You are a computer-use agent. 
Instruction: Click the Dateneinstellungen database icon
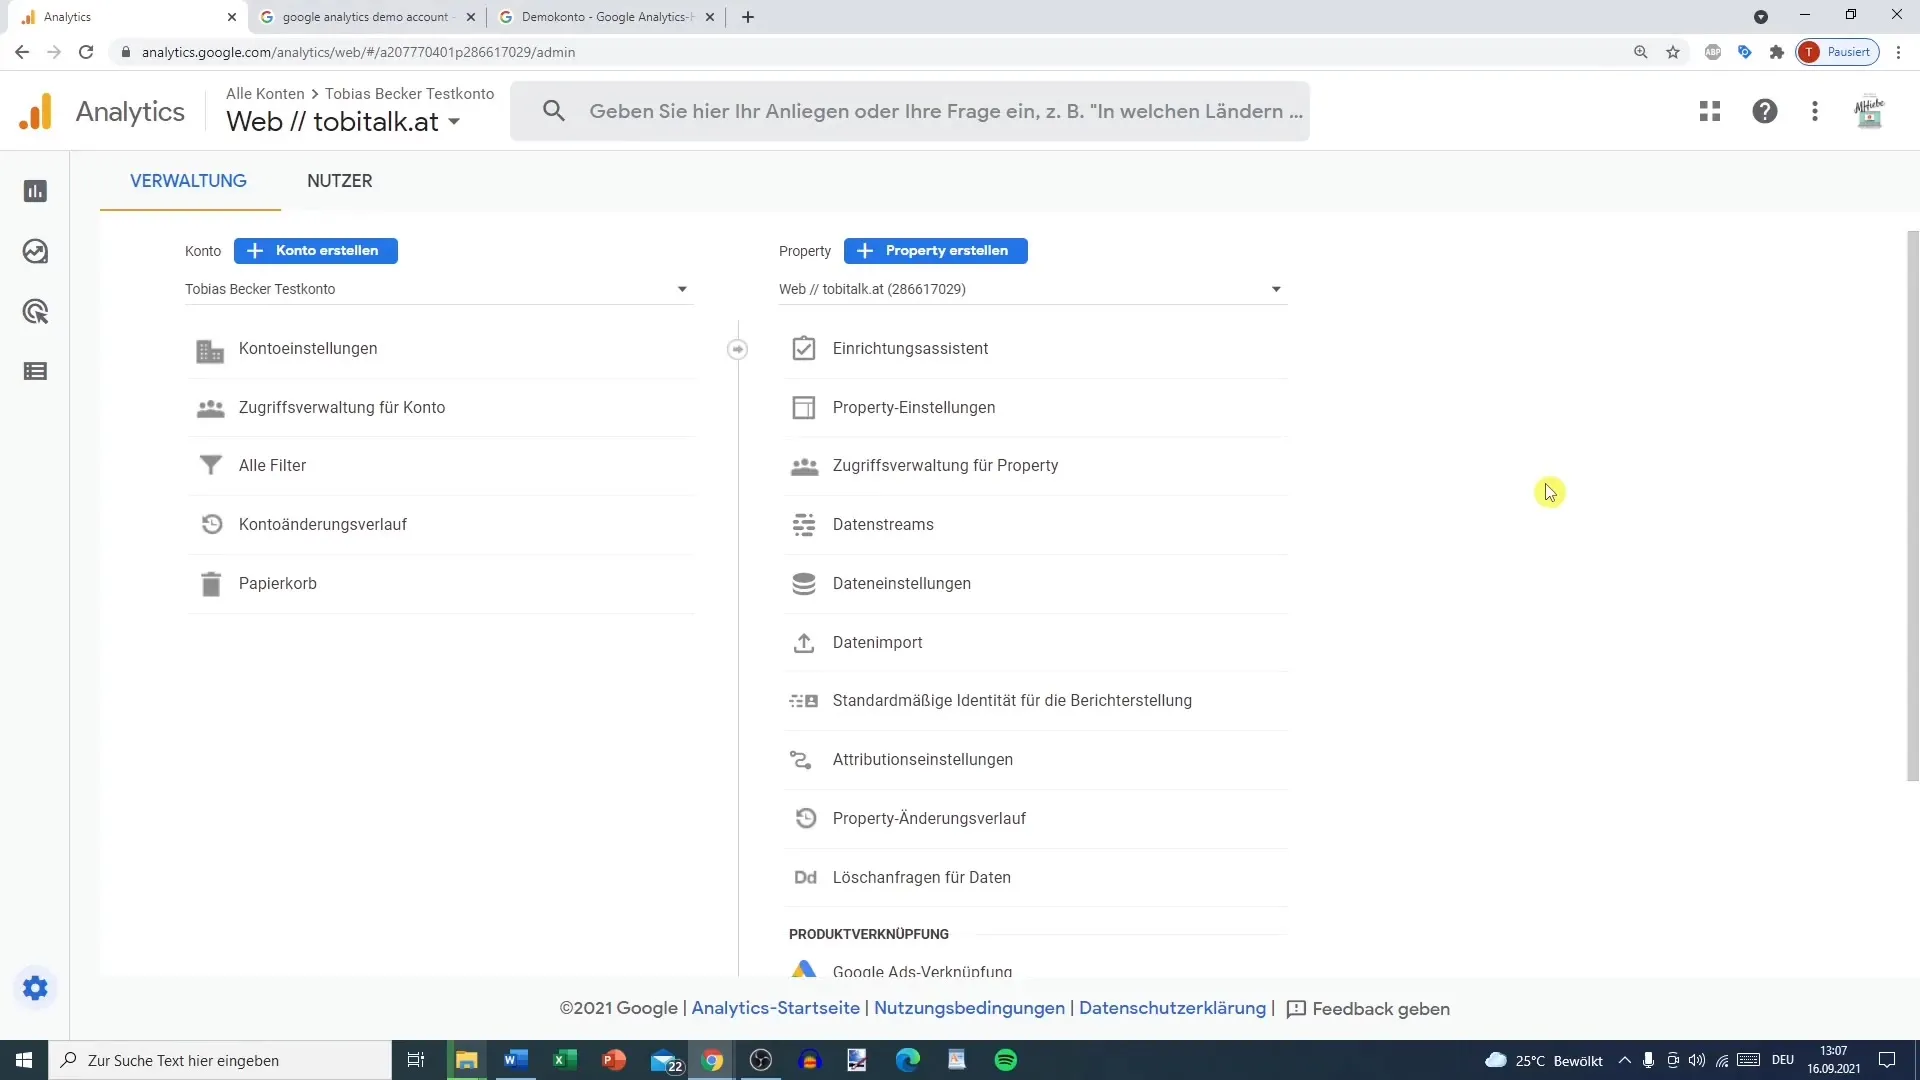[x=804, y=583]
